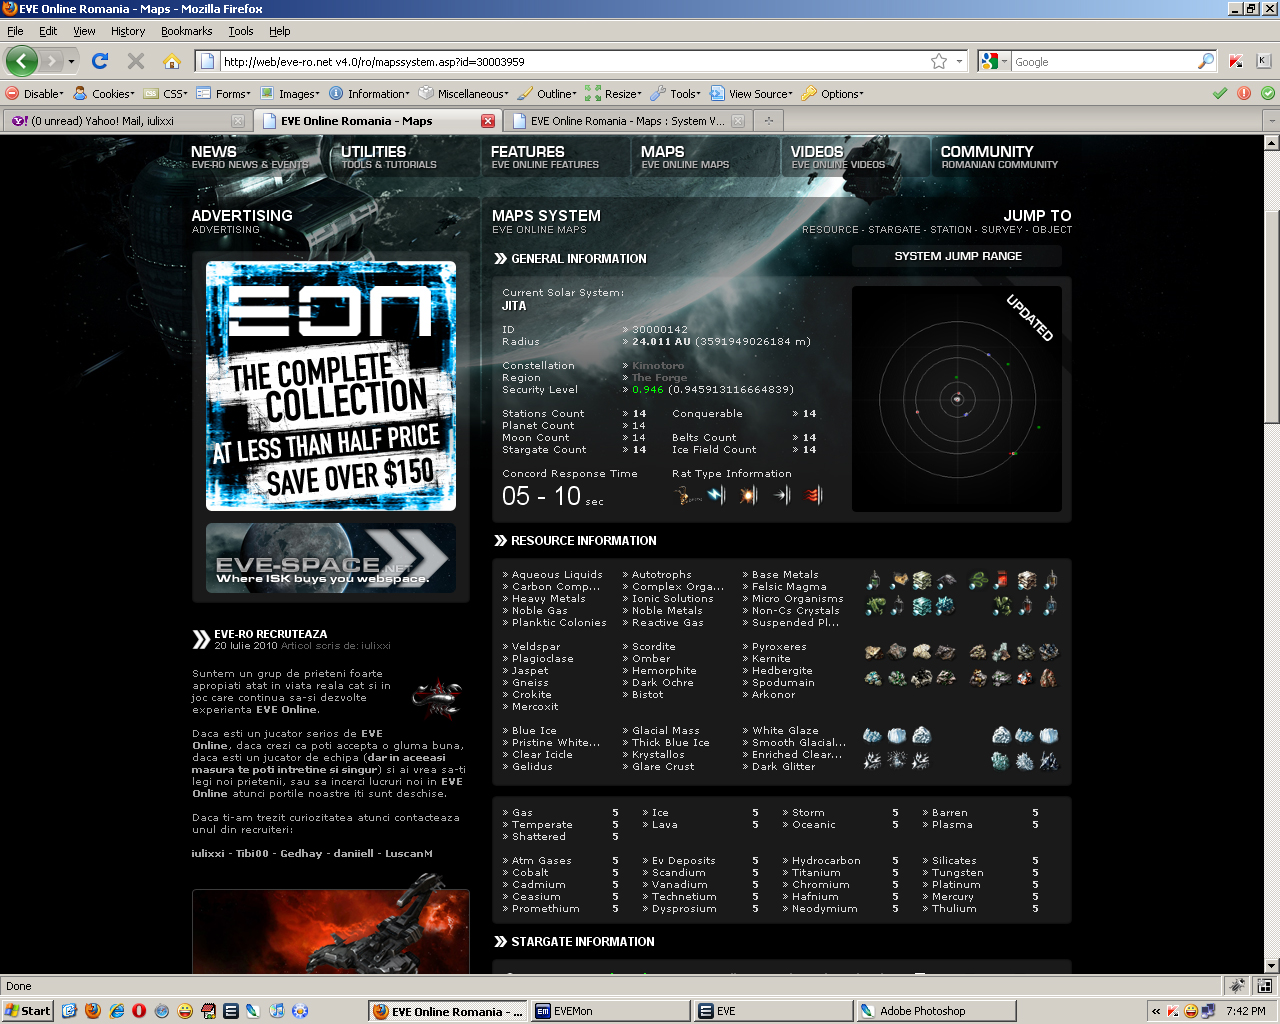The image size is (1280, 1024).
Task: Open the Edit menu
Action: [x=48, y=31]
